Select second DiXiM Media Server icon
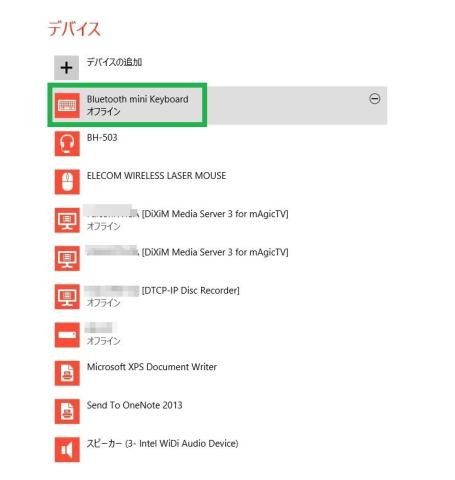 pyautogui.click(x=67, y=259)
